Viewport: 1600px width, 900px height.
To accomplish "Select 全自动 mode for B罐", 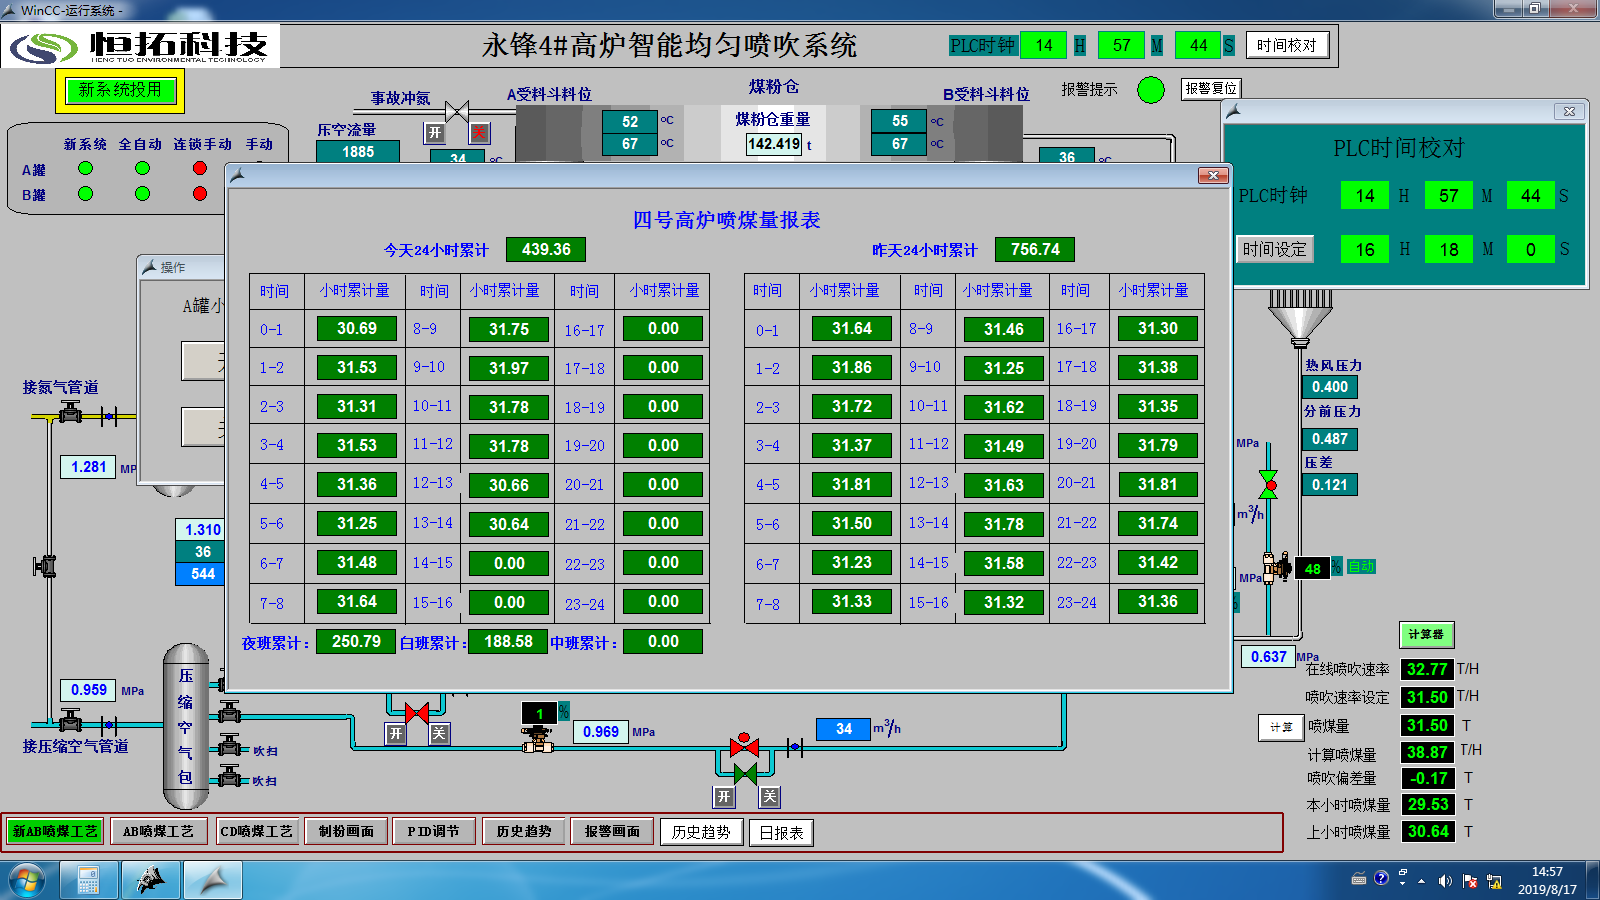I will tap(142, 194).
